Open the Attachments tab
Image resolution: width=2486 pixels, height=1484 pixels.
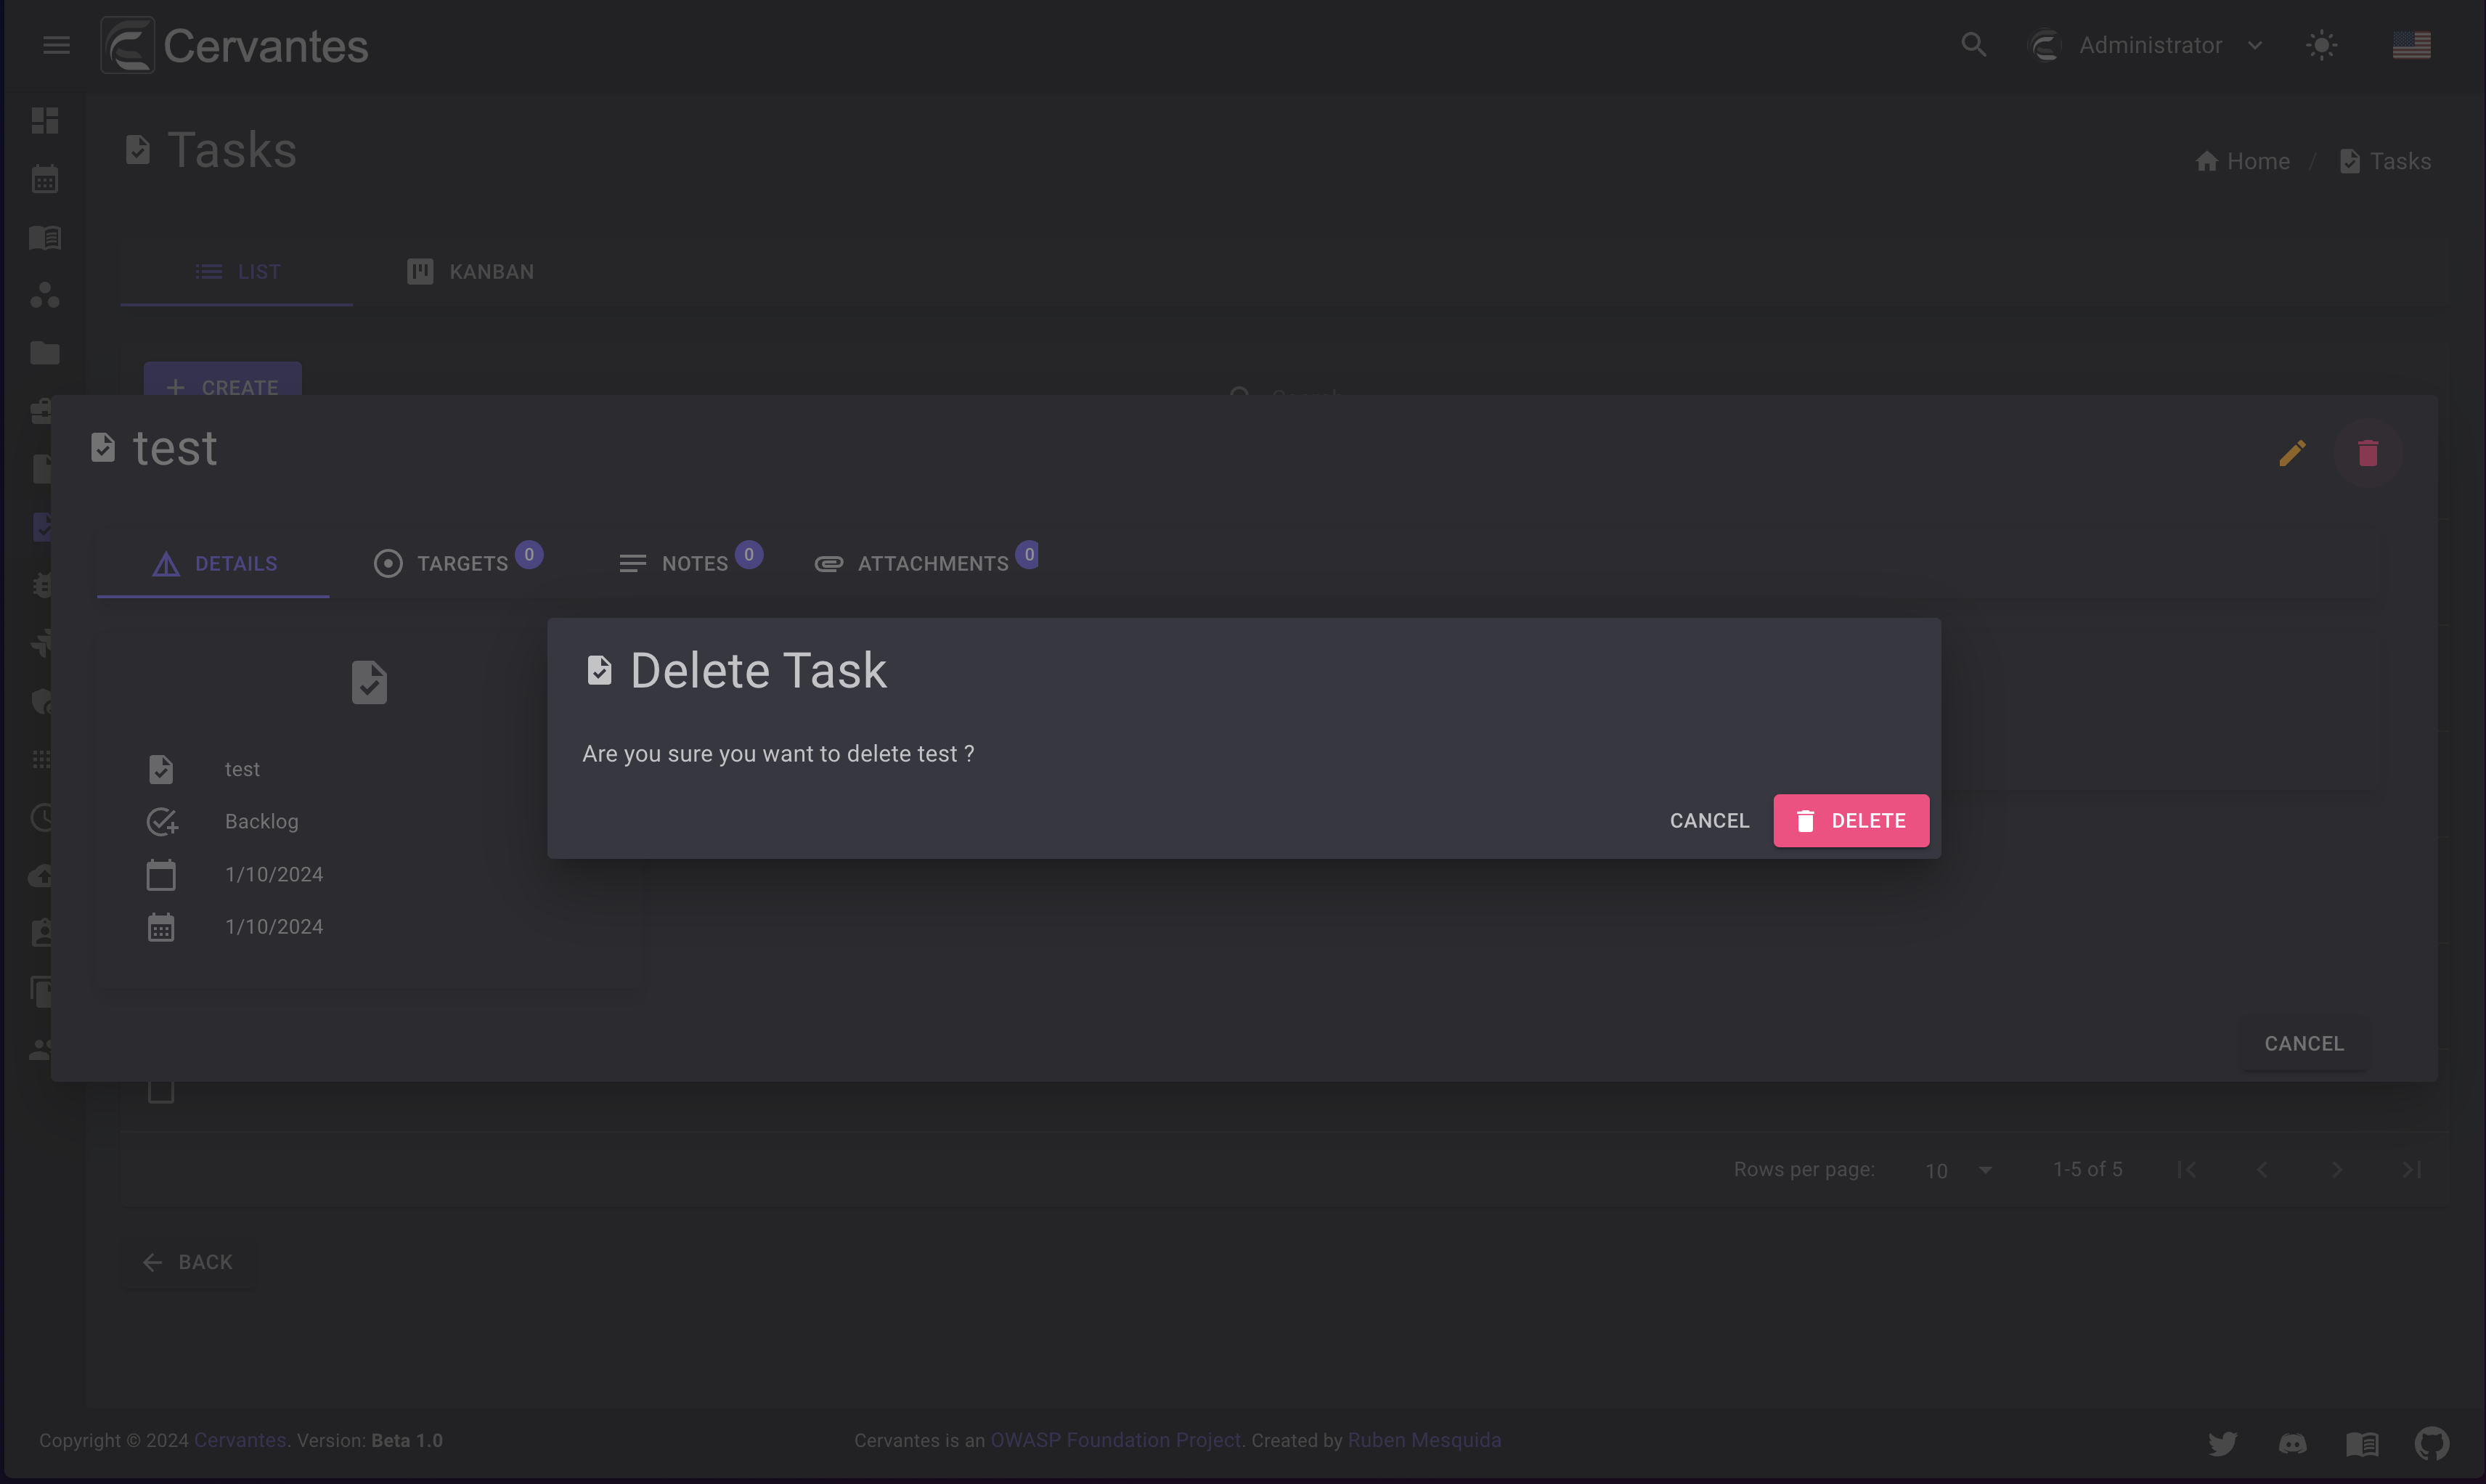(x=925, y=563)
